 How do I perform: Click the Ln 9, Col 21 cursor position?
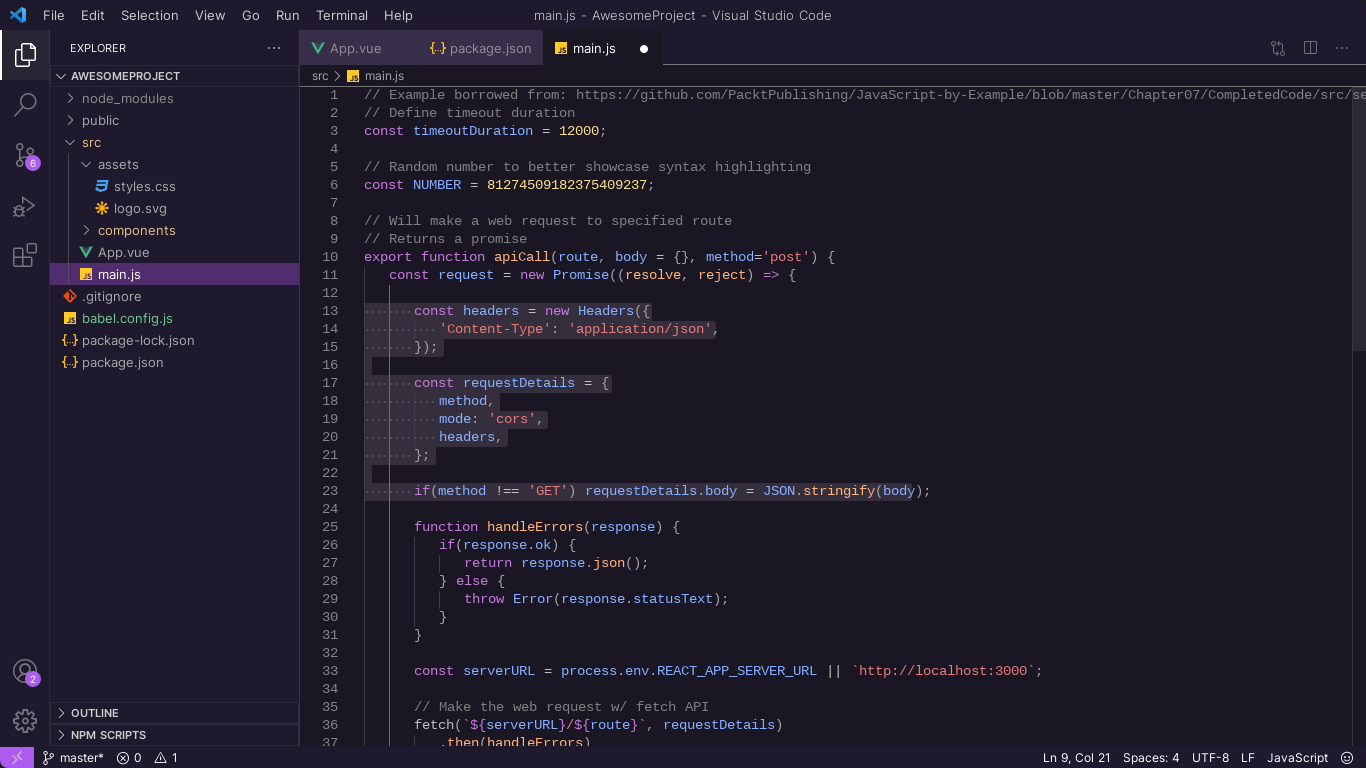1077,758
